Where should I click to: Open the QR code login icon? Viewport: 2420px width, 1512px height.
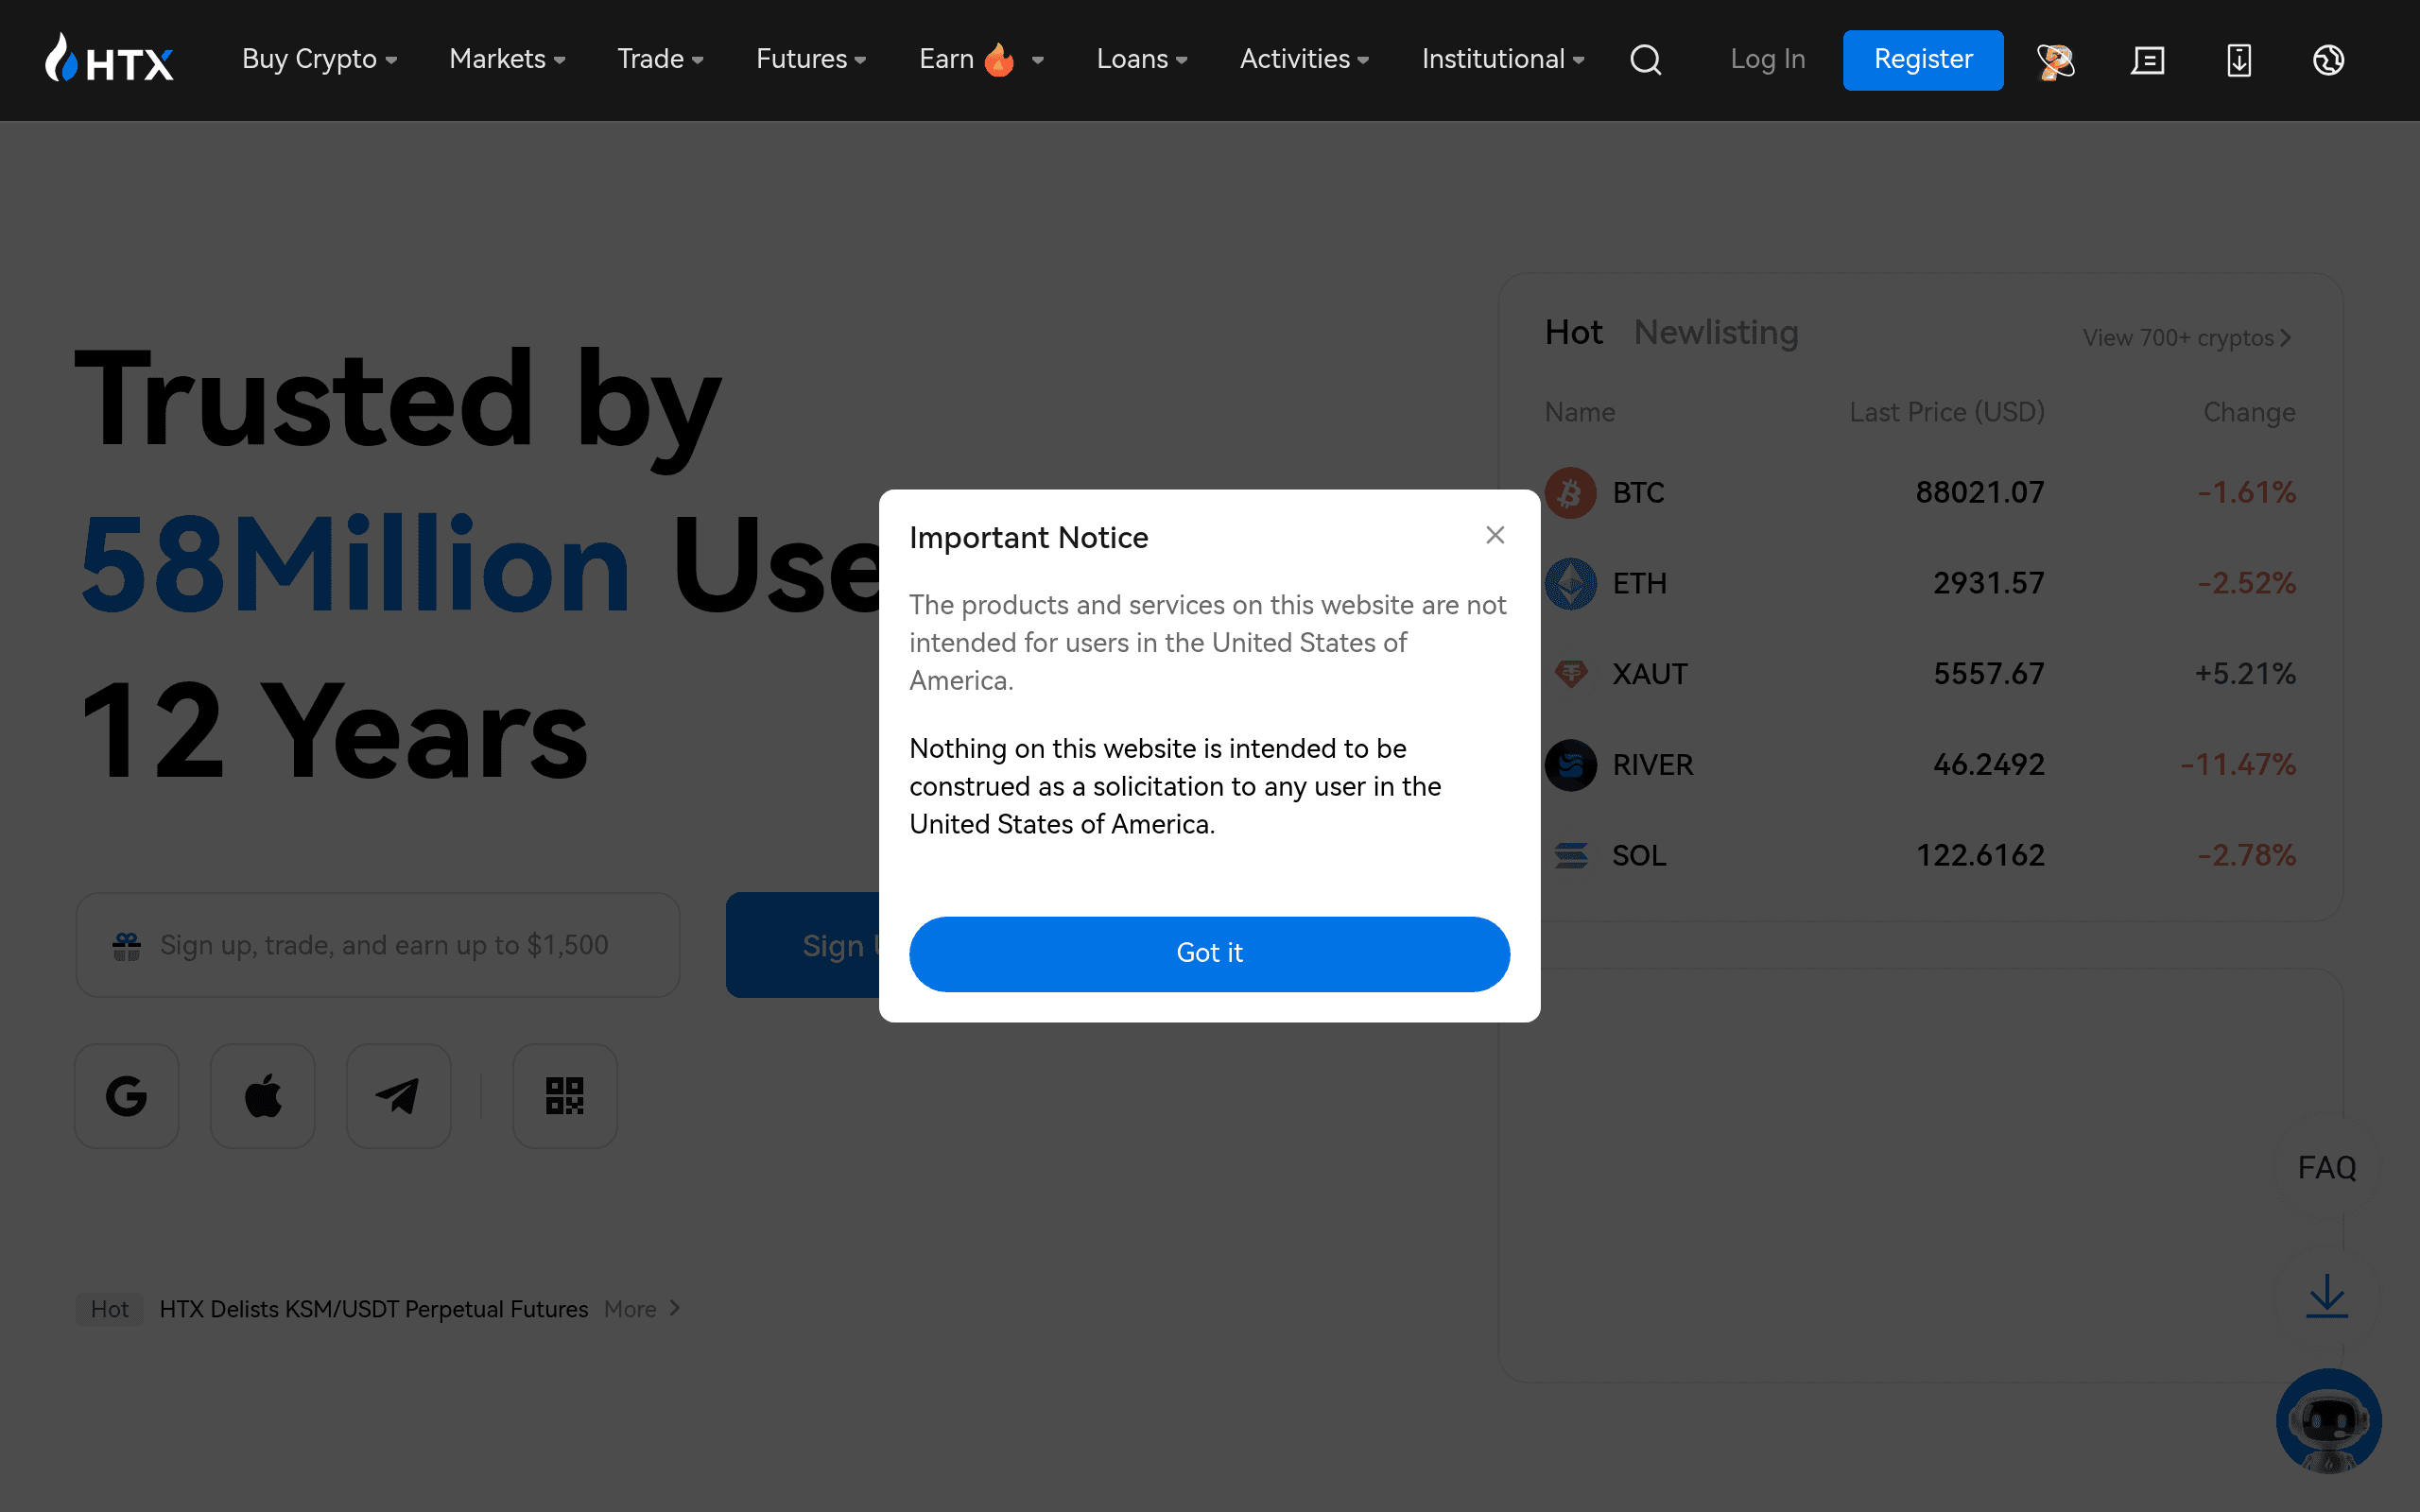(565, 1096)
